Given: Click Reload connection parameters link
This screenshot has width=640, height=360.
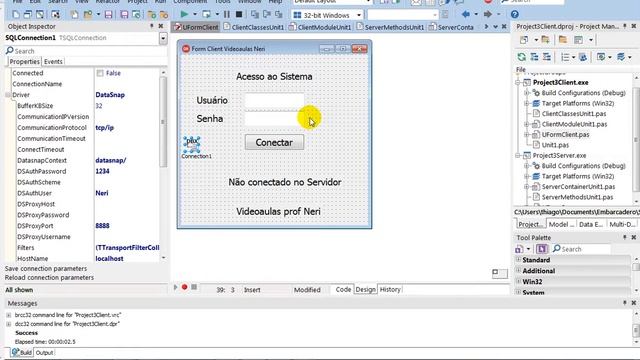Looking at the screenshot, I should tap(49, 278).
